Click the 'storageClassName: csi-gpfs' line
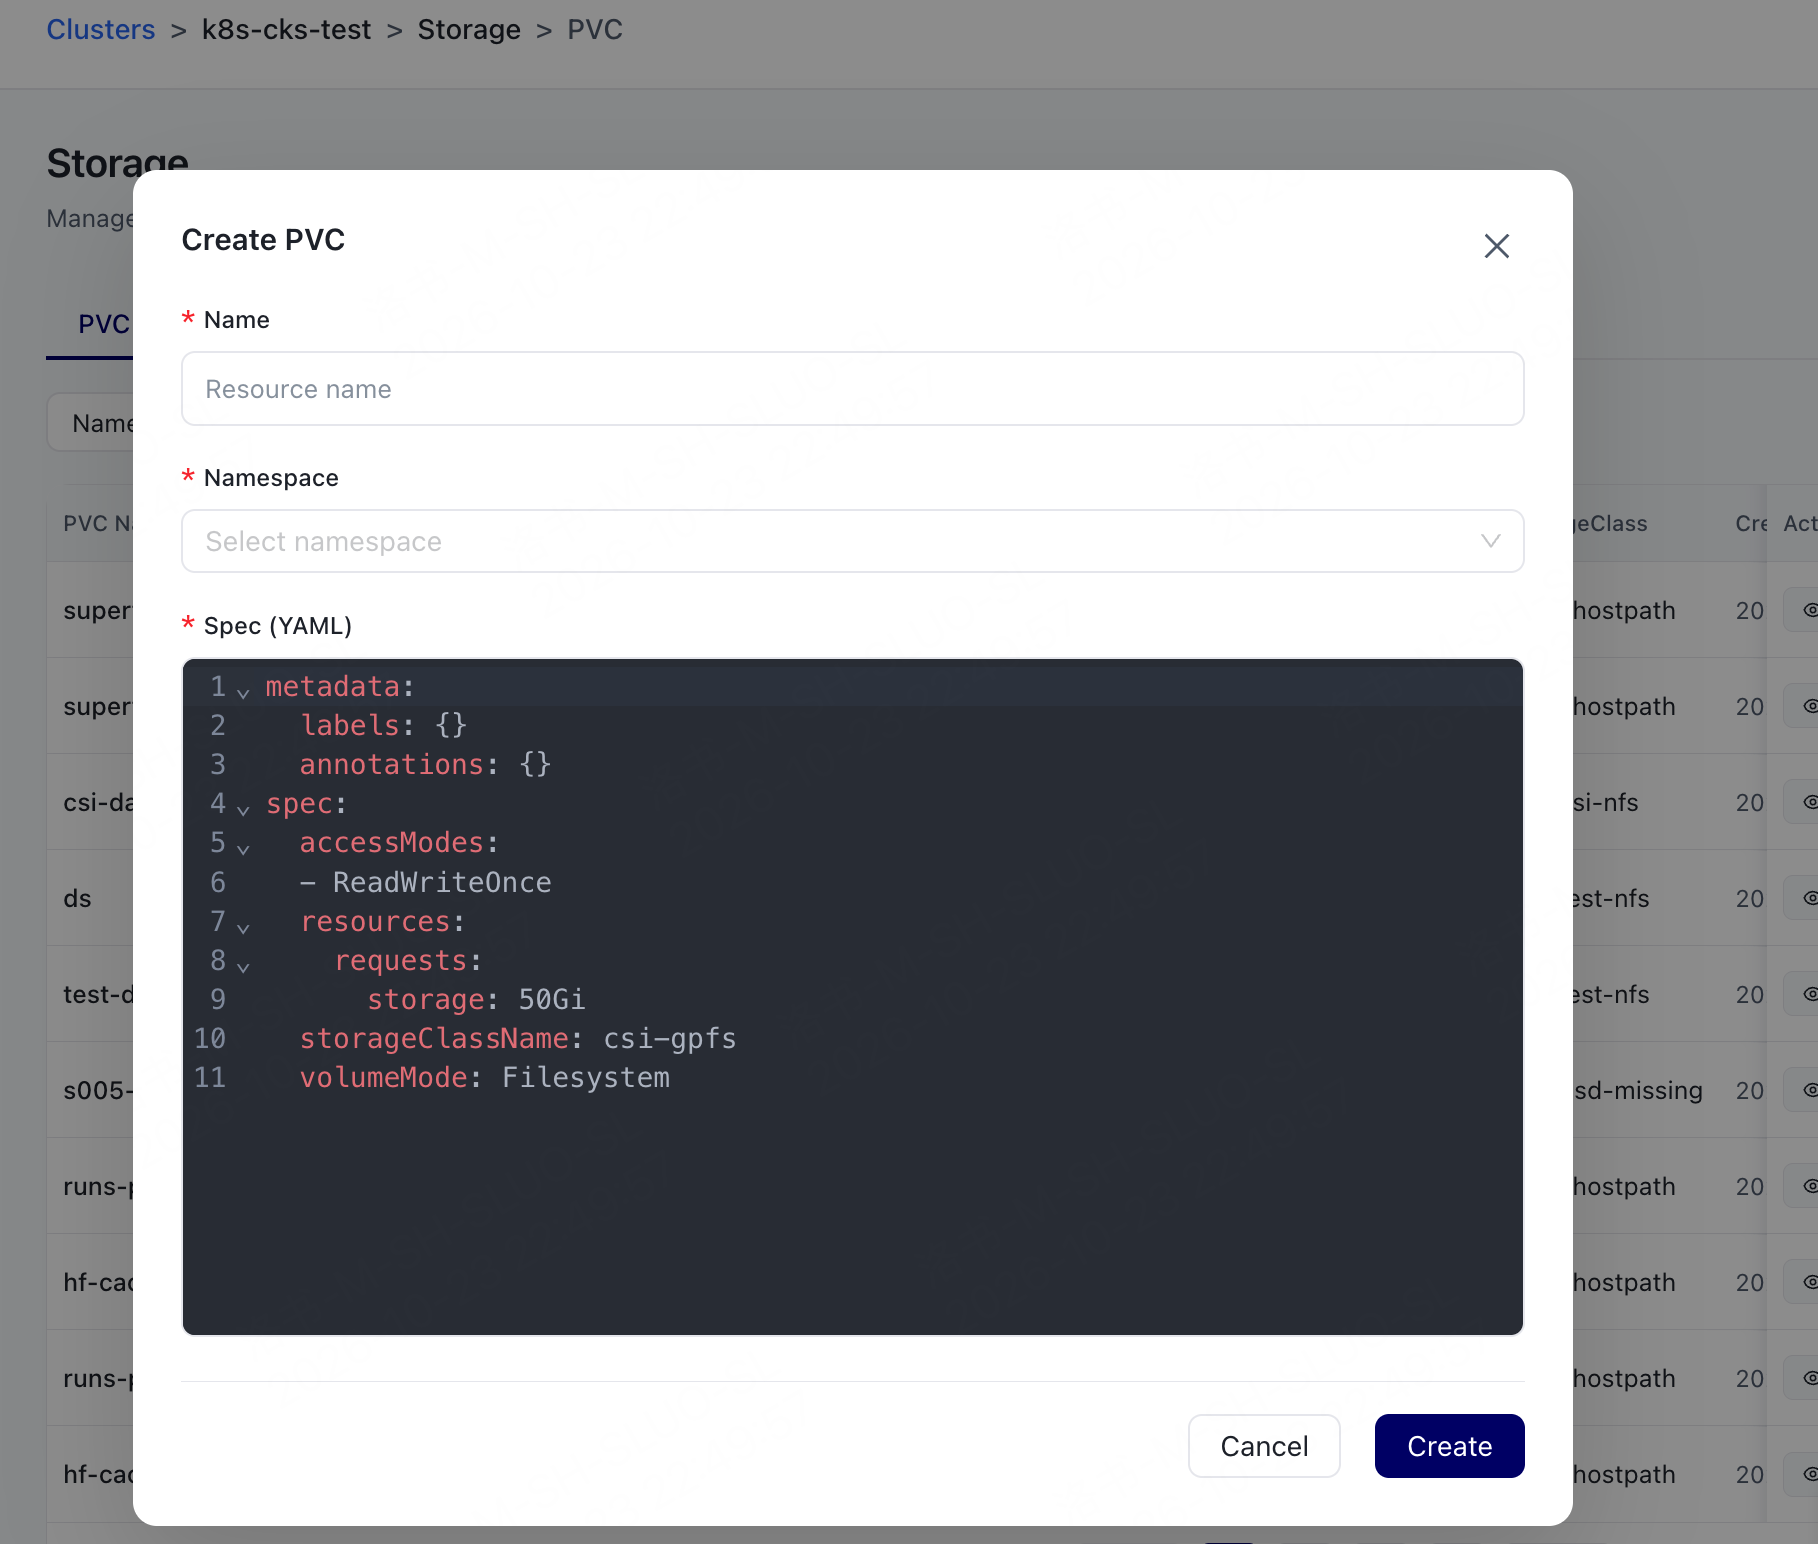 tap(518, 1038)
